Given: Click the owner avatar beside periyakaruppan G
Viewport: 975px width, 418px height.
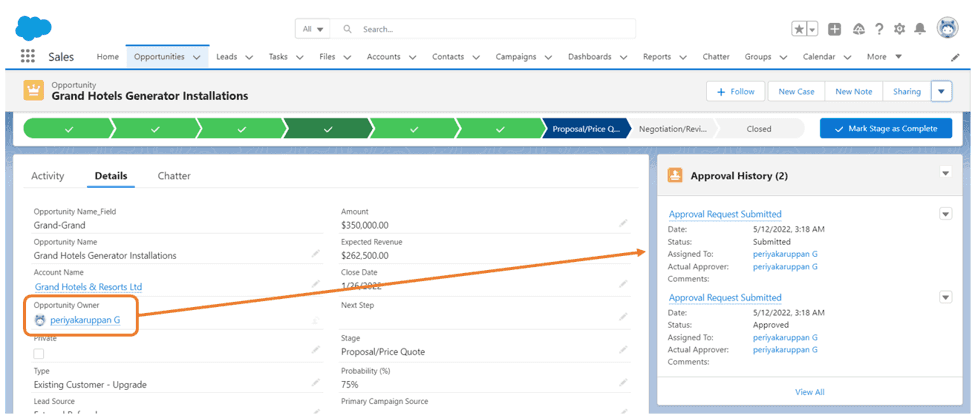Looking at the screenshot, I should coord(40,320).
